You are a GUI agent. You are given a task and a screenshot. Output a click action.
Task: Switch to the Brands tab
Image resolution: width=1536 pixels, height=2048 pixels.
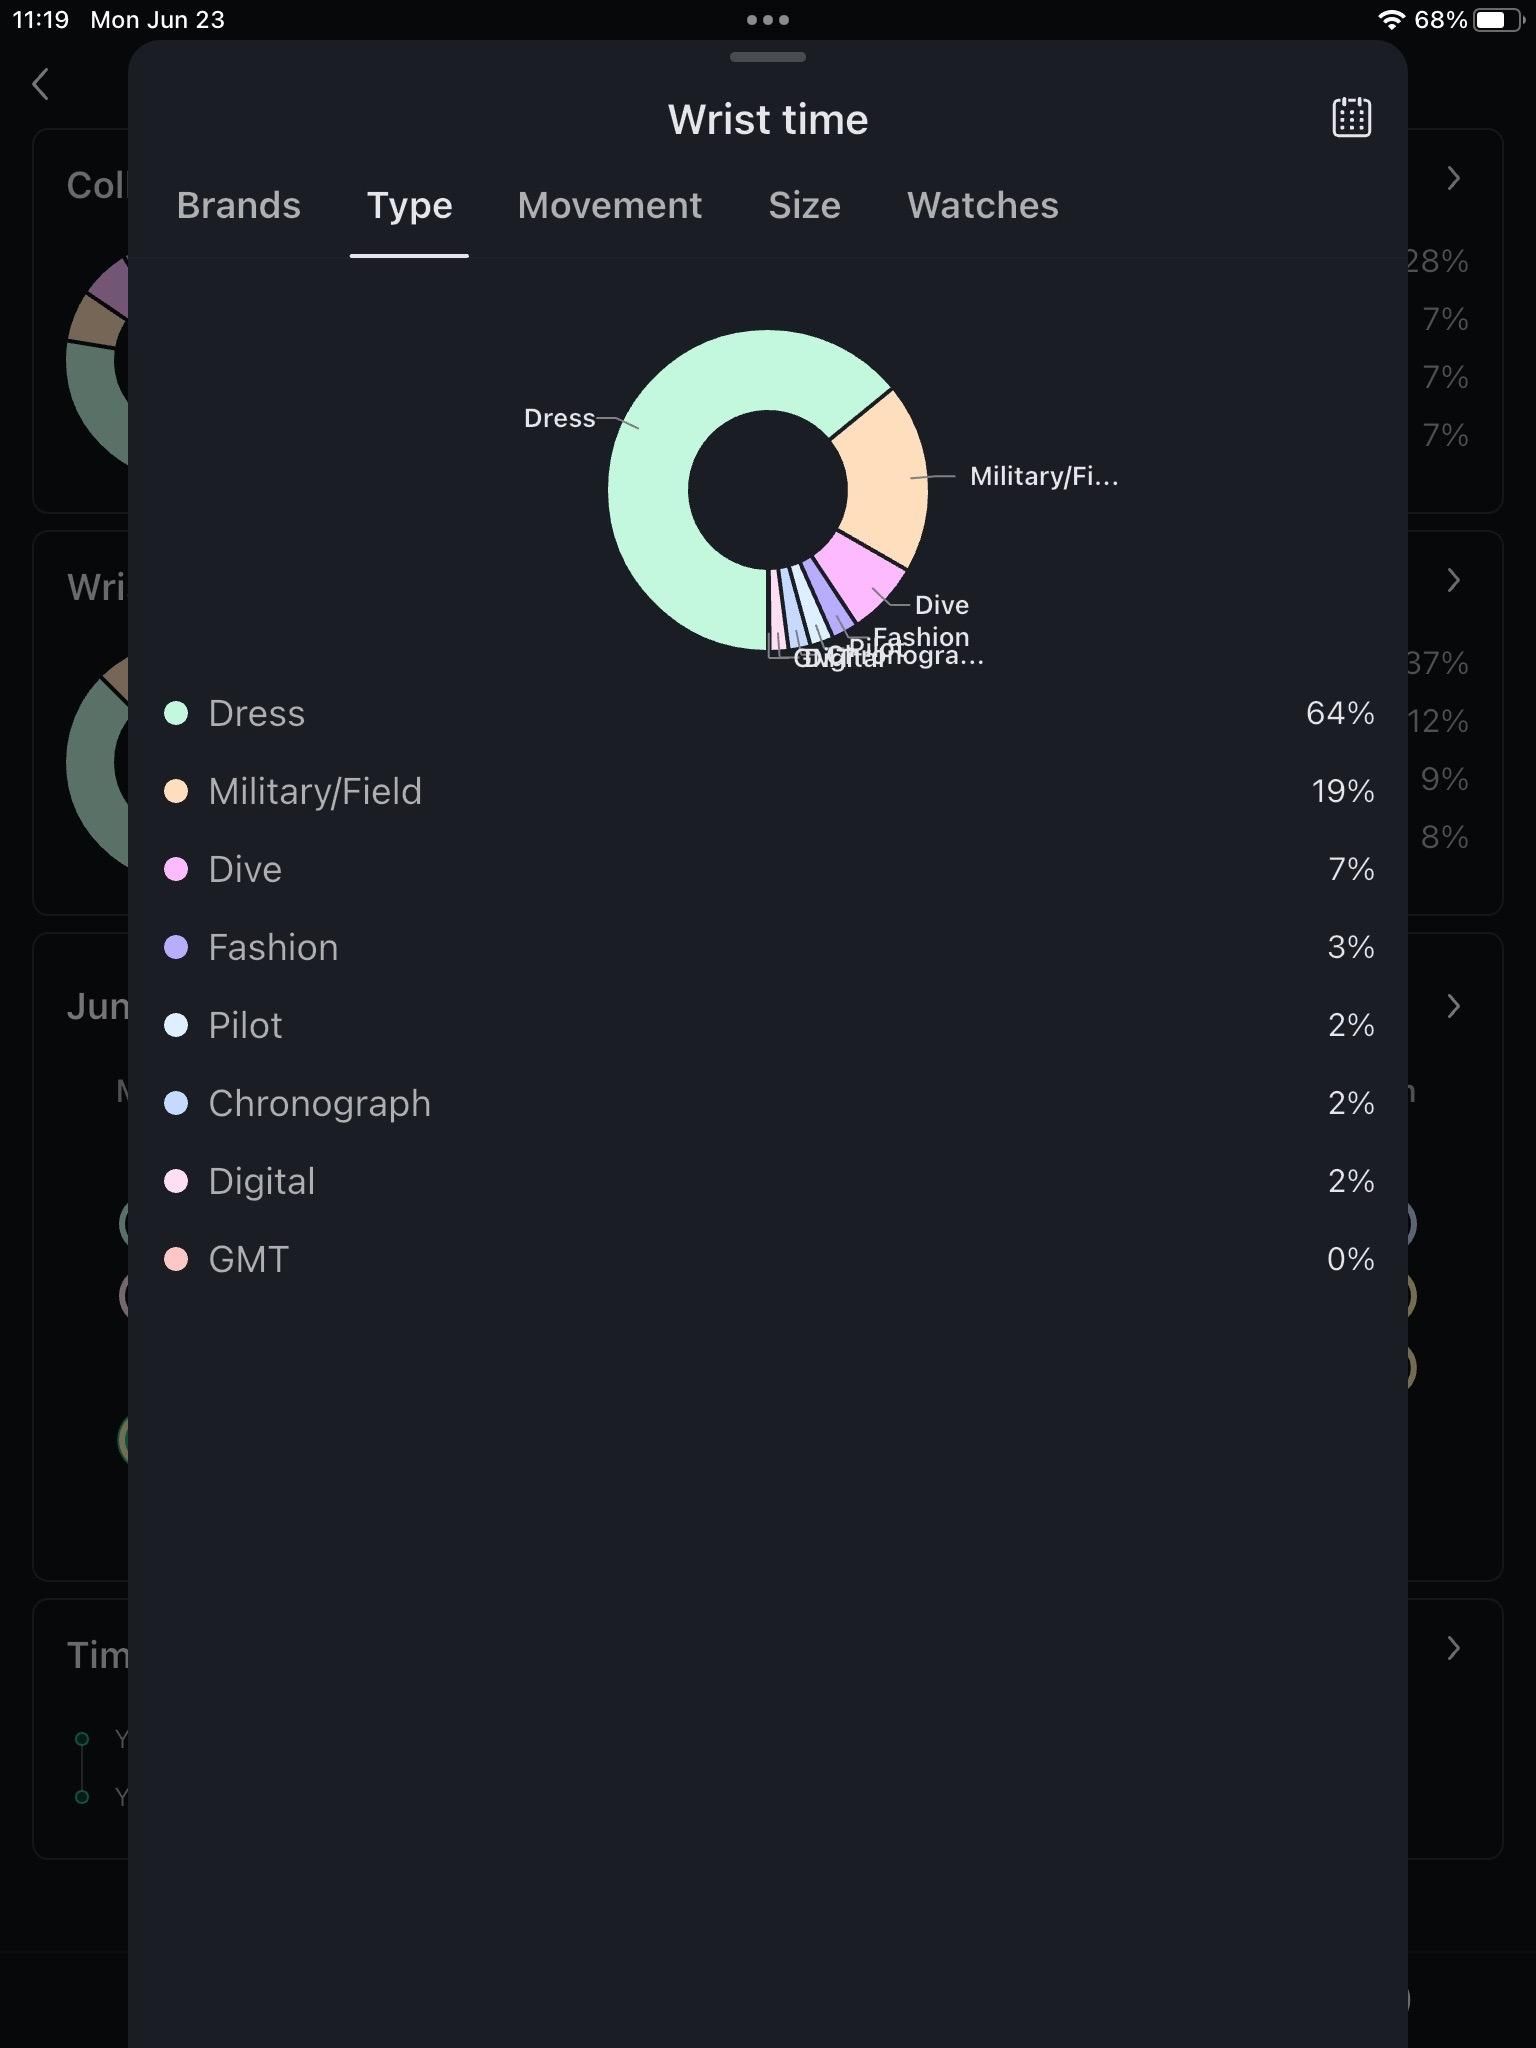click(239, 206)
